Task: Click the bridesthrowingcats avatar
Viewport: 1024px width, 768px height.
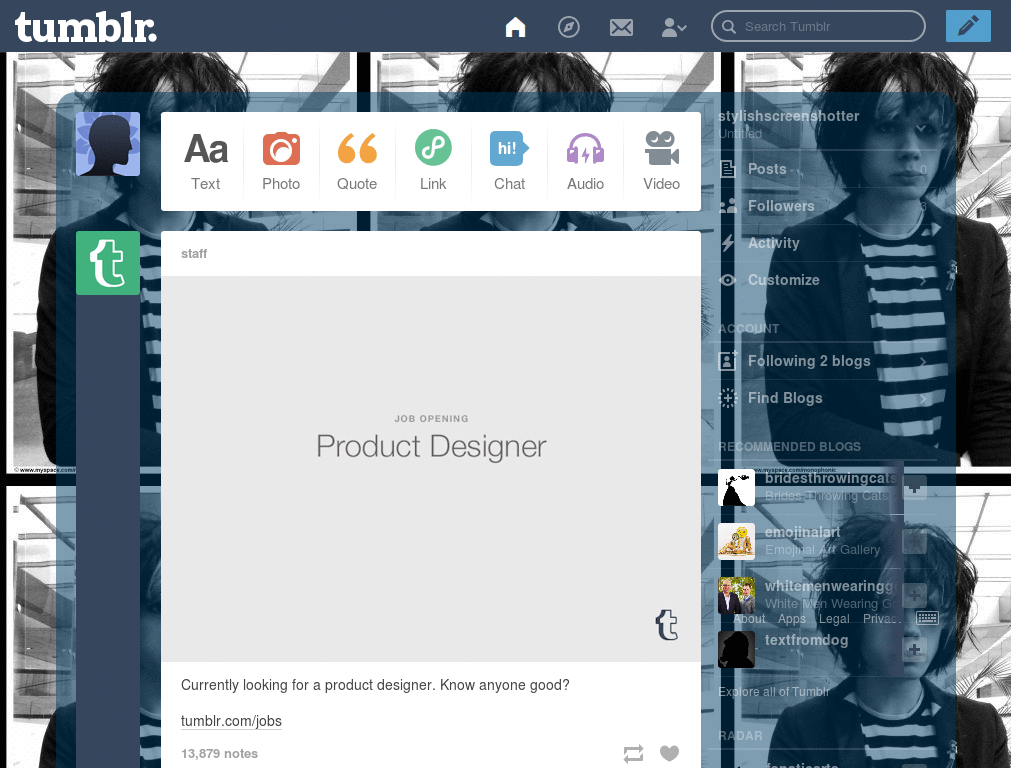Action: tap(736, 488)
